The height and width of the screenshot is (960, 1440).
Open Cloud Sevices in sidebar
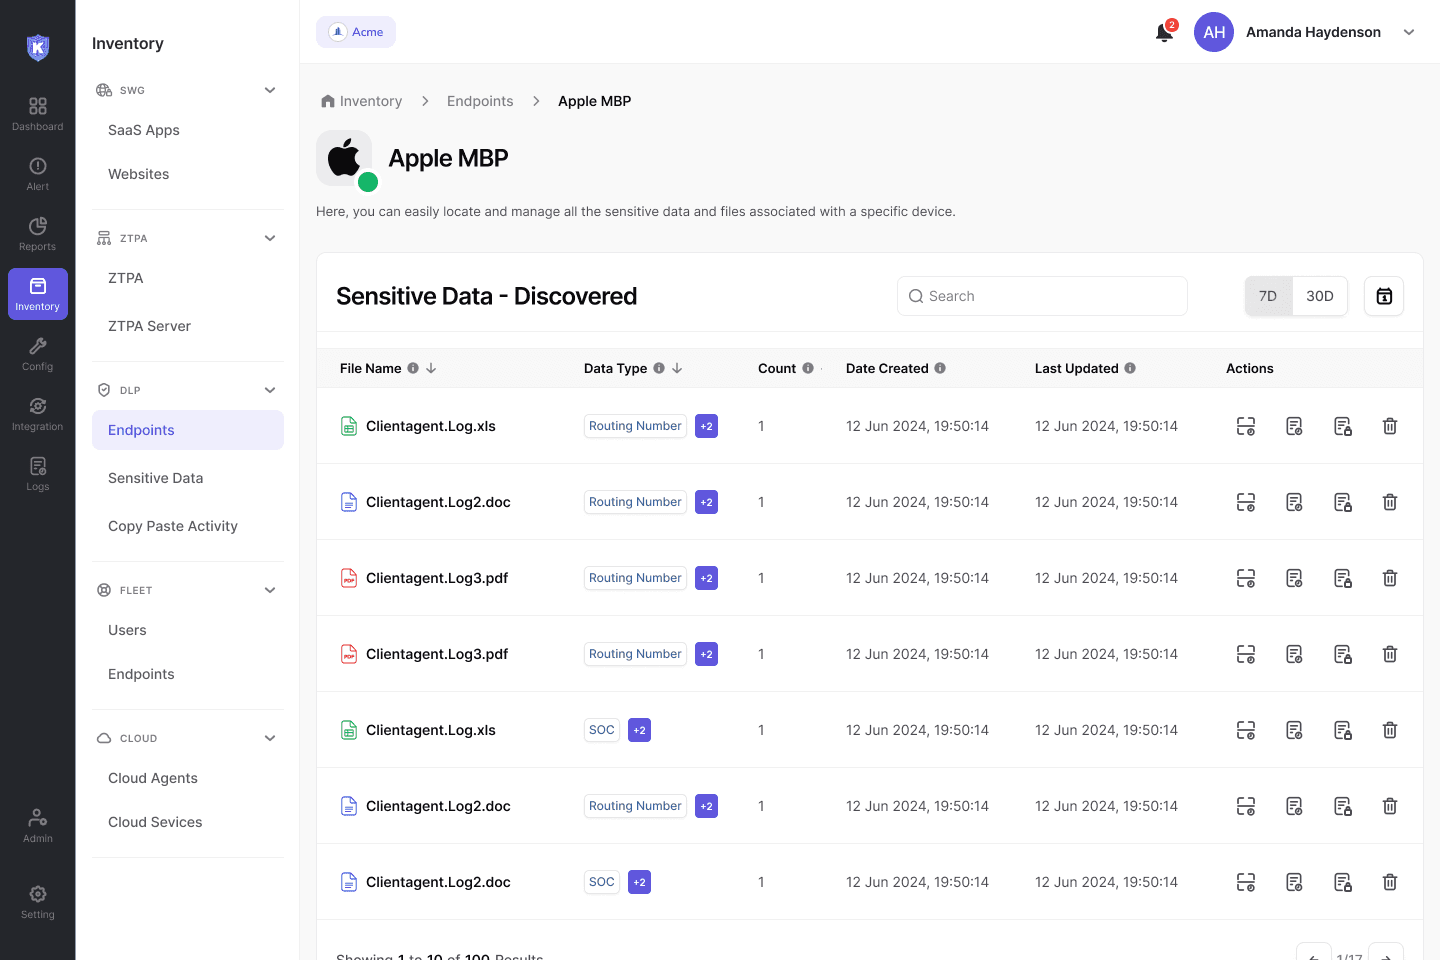155,822
